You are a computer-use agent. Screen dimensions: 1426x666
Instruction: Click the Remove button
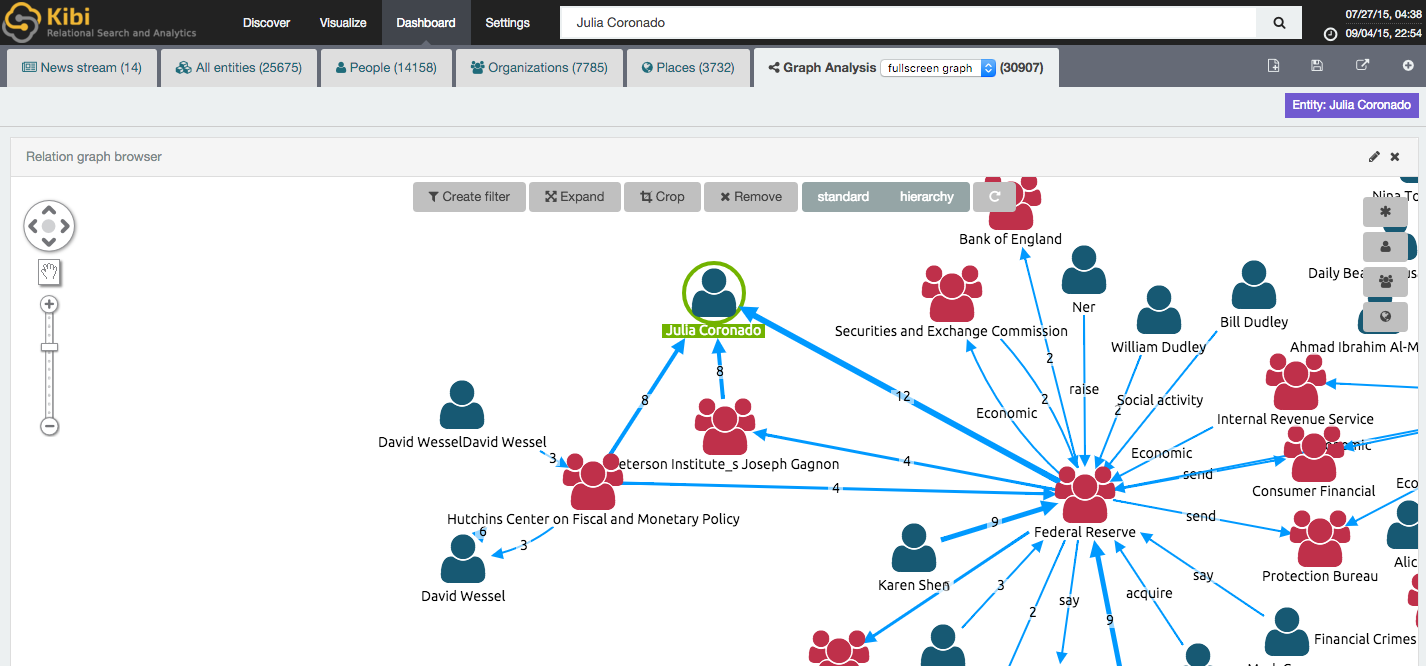751,197
